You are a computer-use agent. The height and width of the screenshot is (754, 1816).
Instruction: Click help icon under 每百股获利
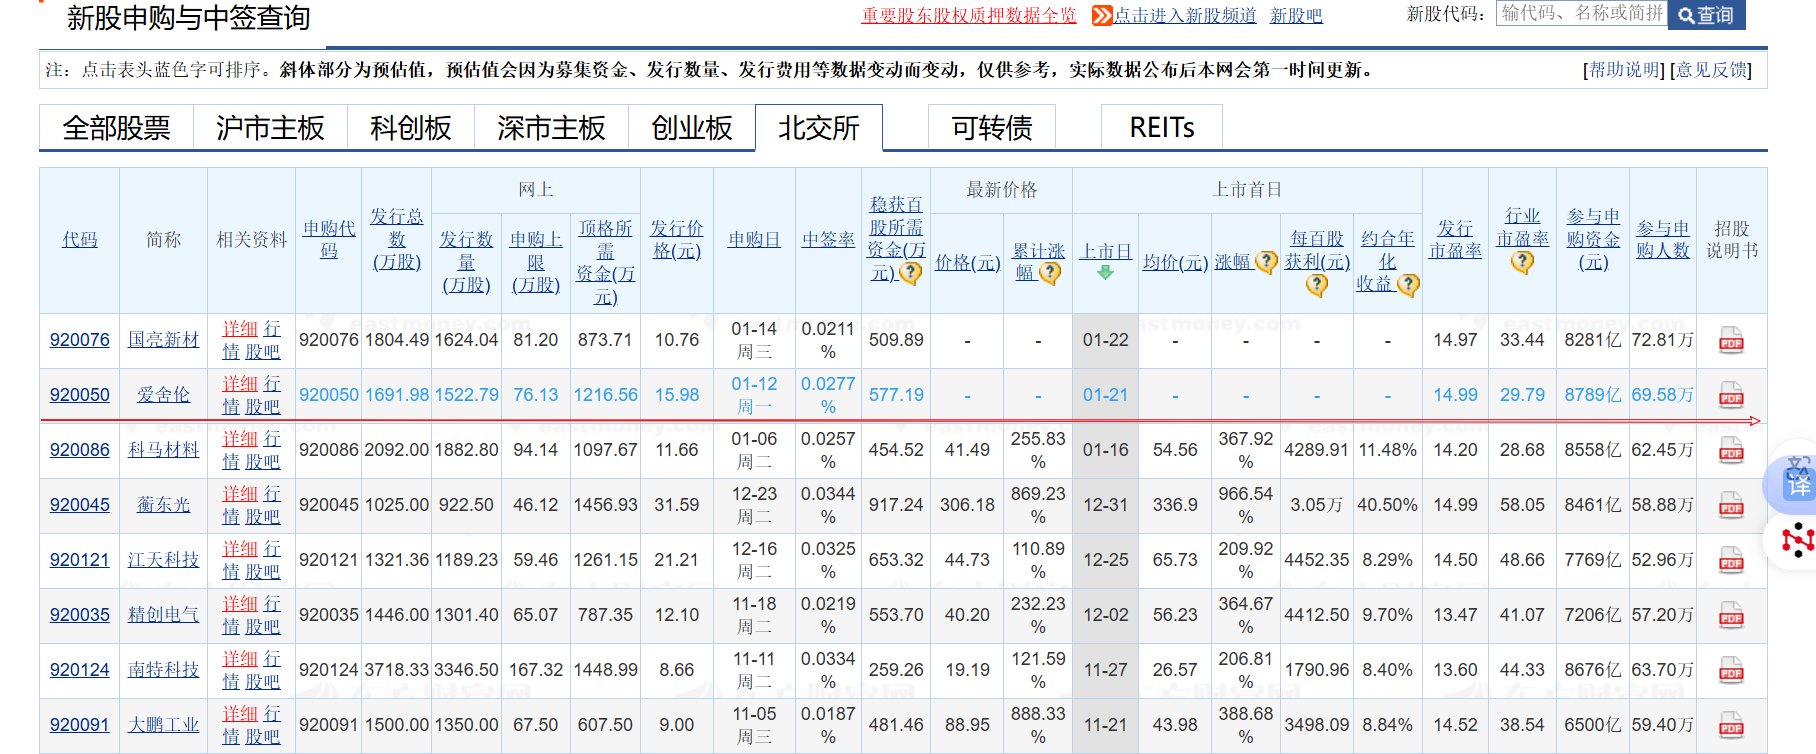tap(1317, 285)
